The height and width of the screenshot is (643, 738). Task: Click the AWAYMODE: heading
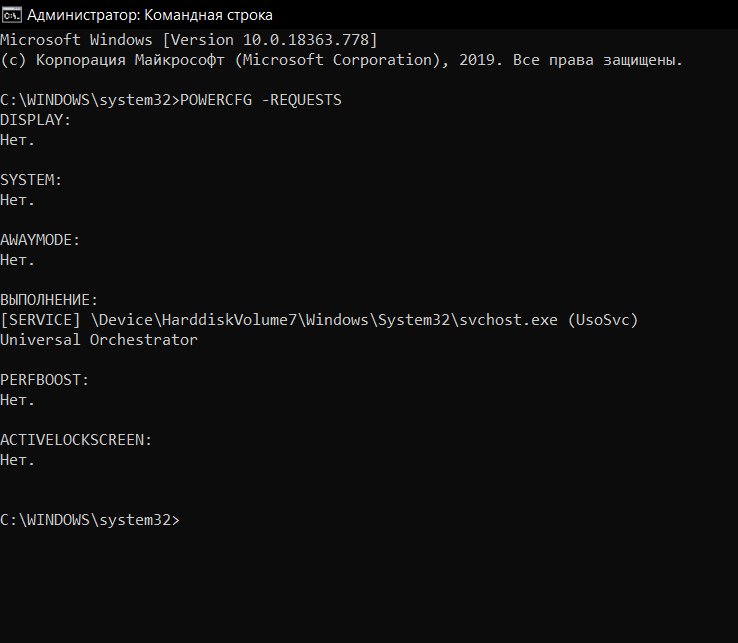(40, 240)
